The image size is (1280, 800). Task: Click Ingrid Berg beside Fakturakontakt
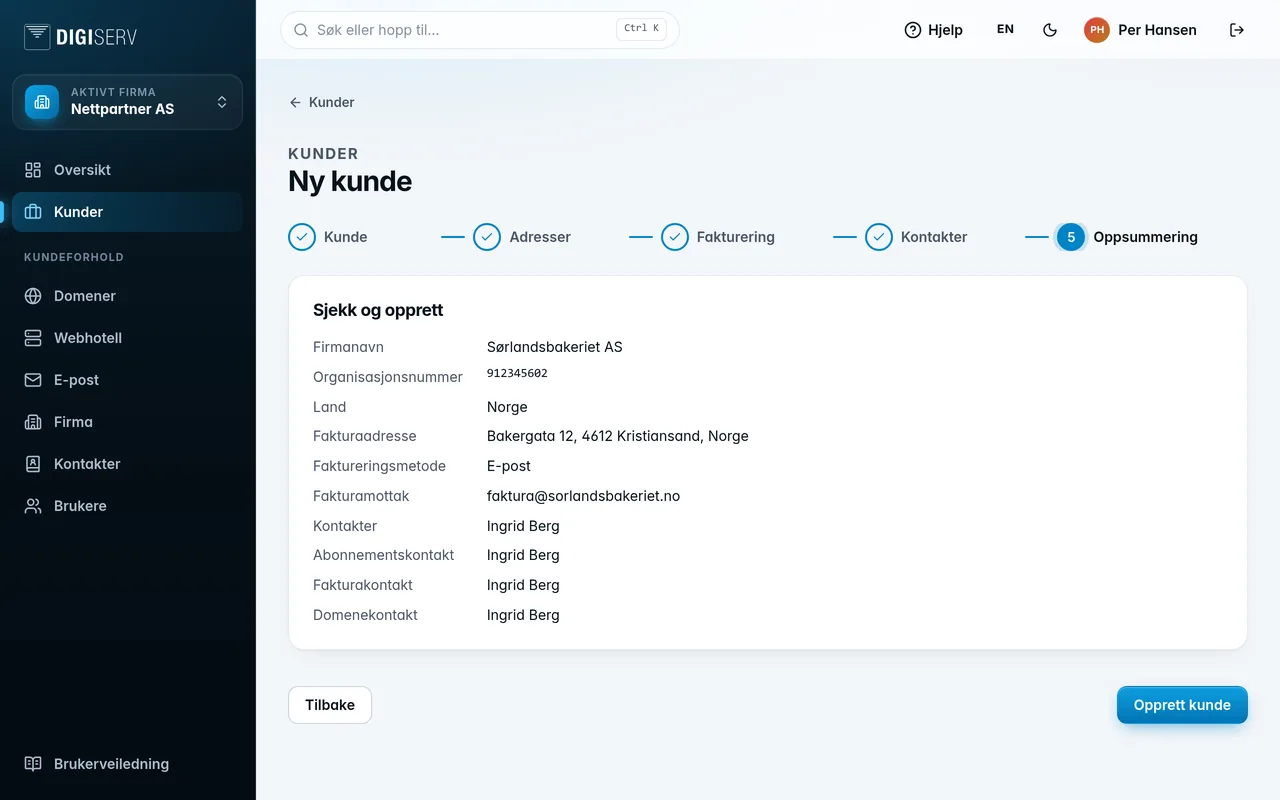(523, 585)
